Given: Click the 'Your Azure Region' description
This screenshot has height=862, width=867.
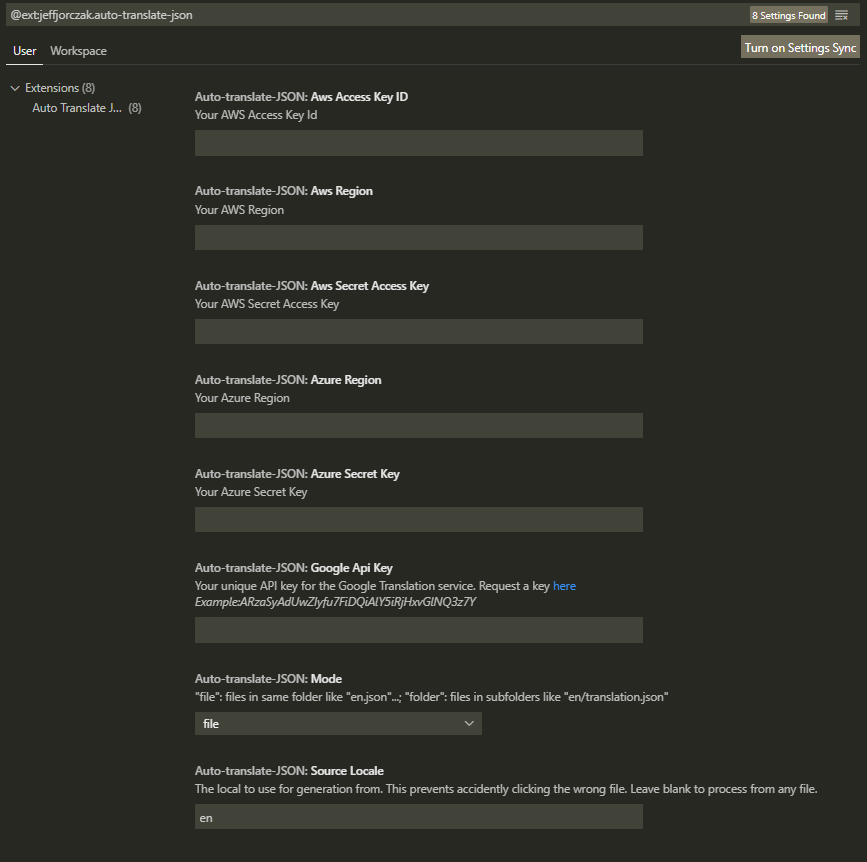Looking at the screenshot, I should click(242, 398).
